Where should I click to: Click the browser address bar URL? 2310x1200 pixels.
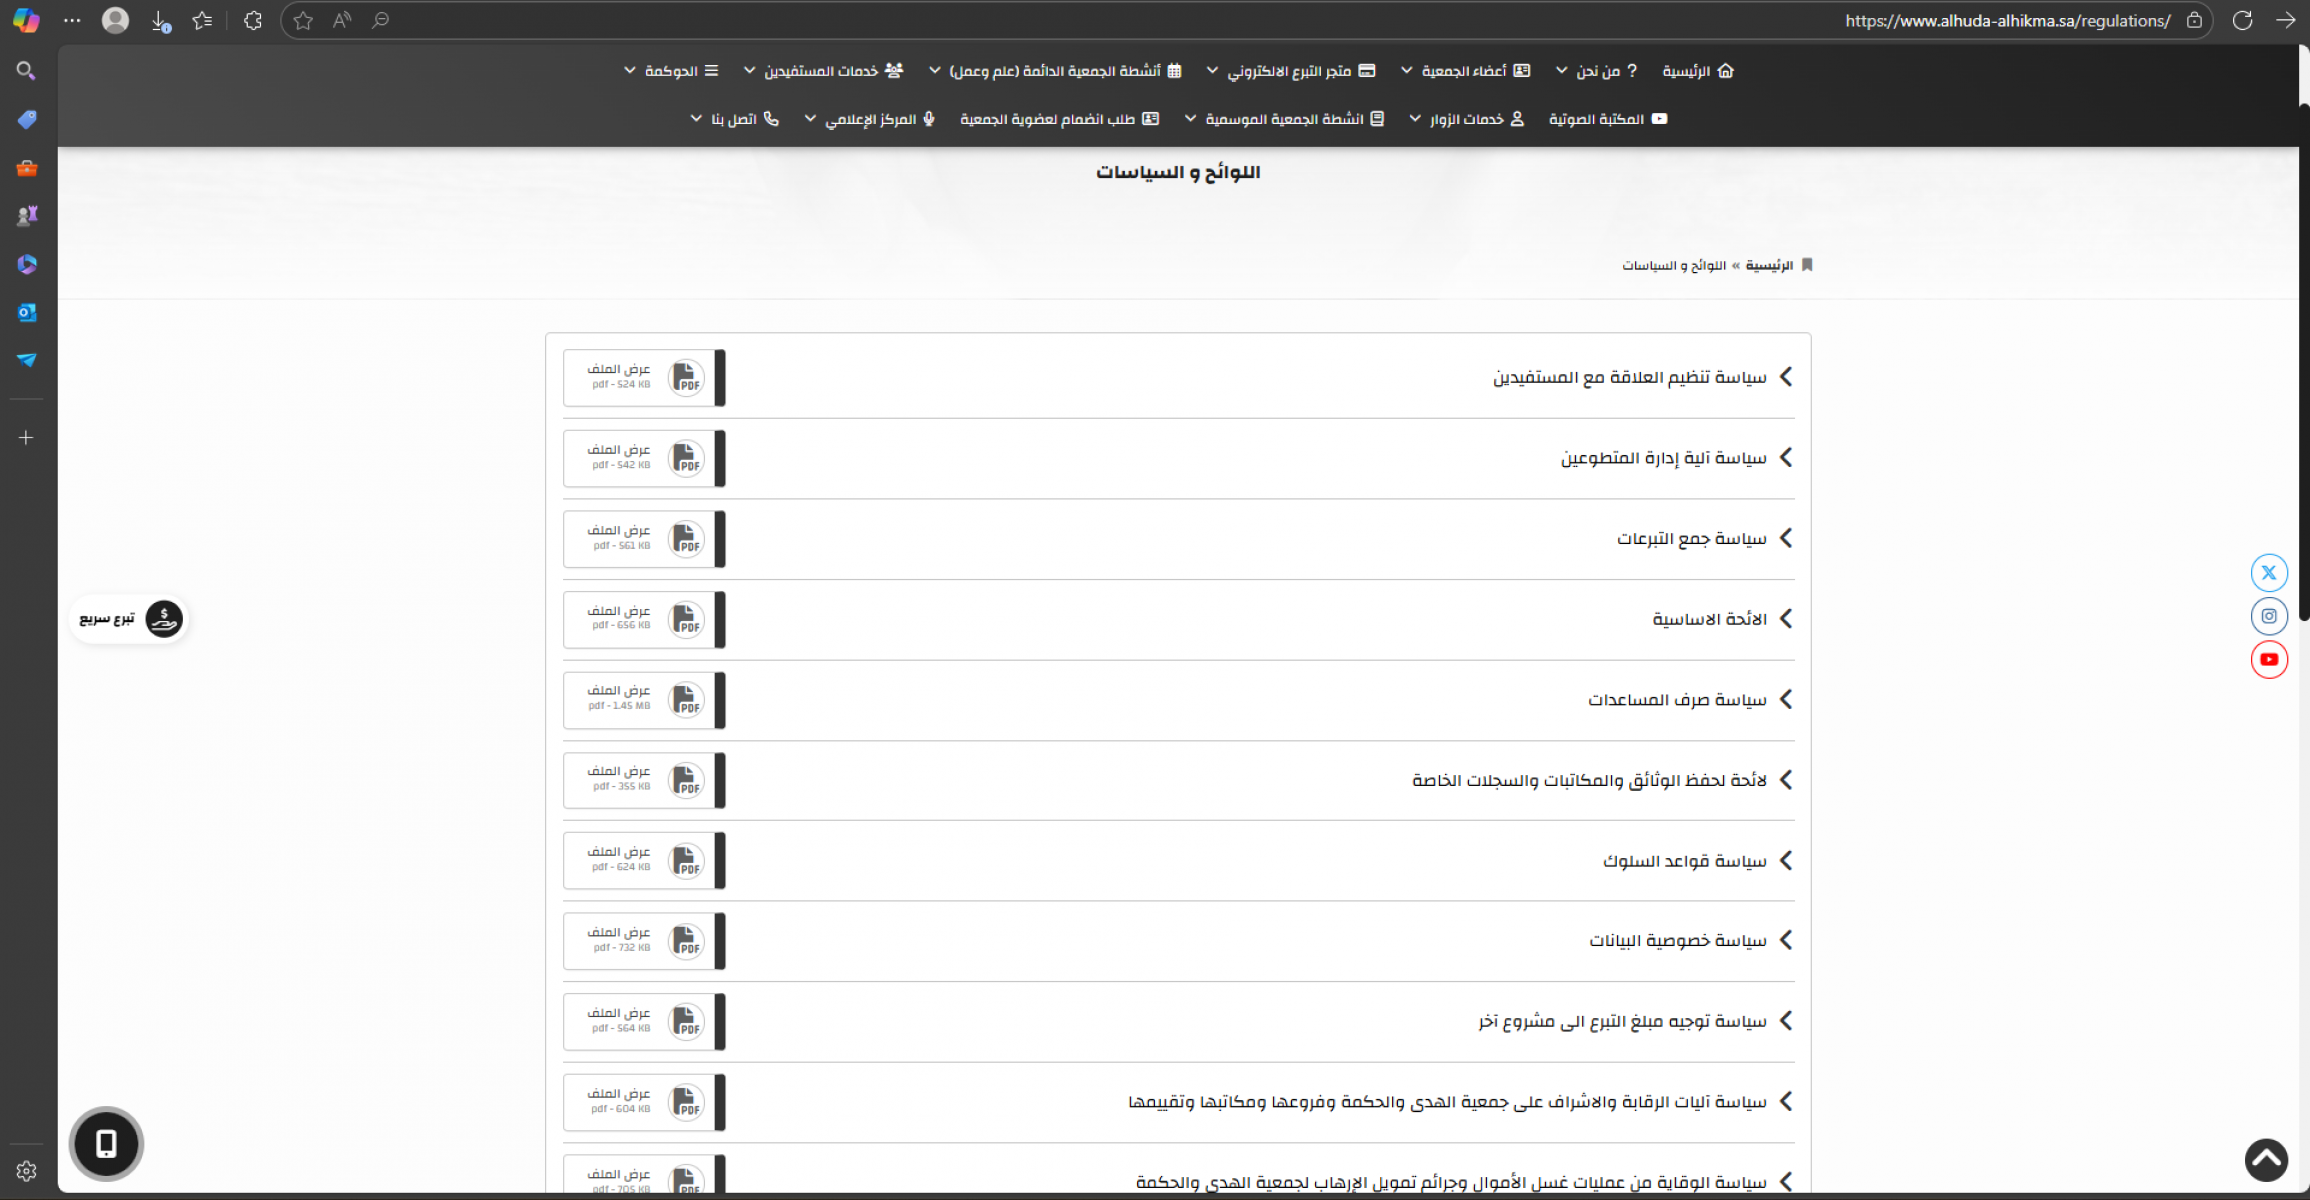[x=2007, y=20]
